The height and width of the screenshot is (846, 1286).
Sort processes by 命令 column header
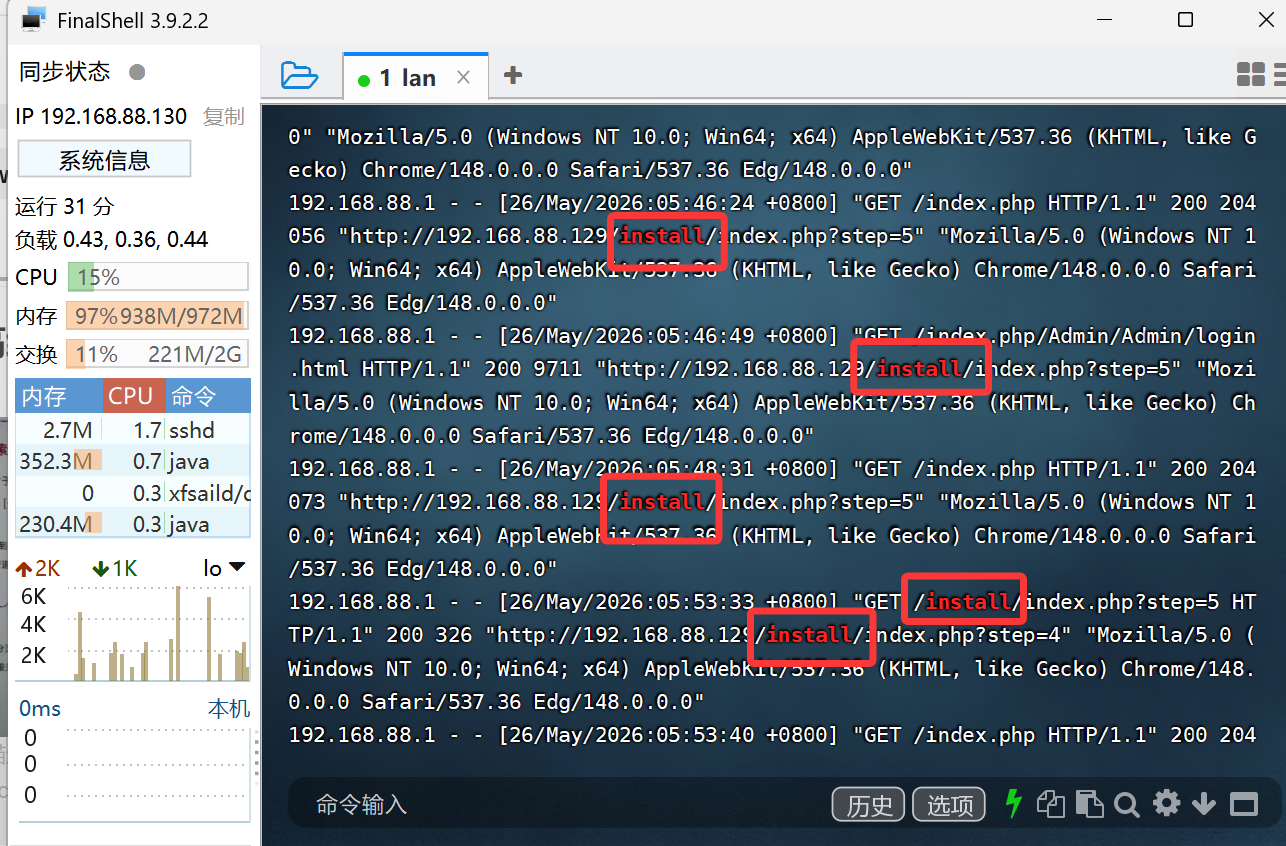click(208, 396)
